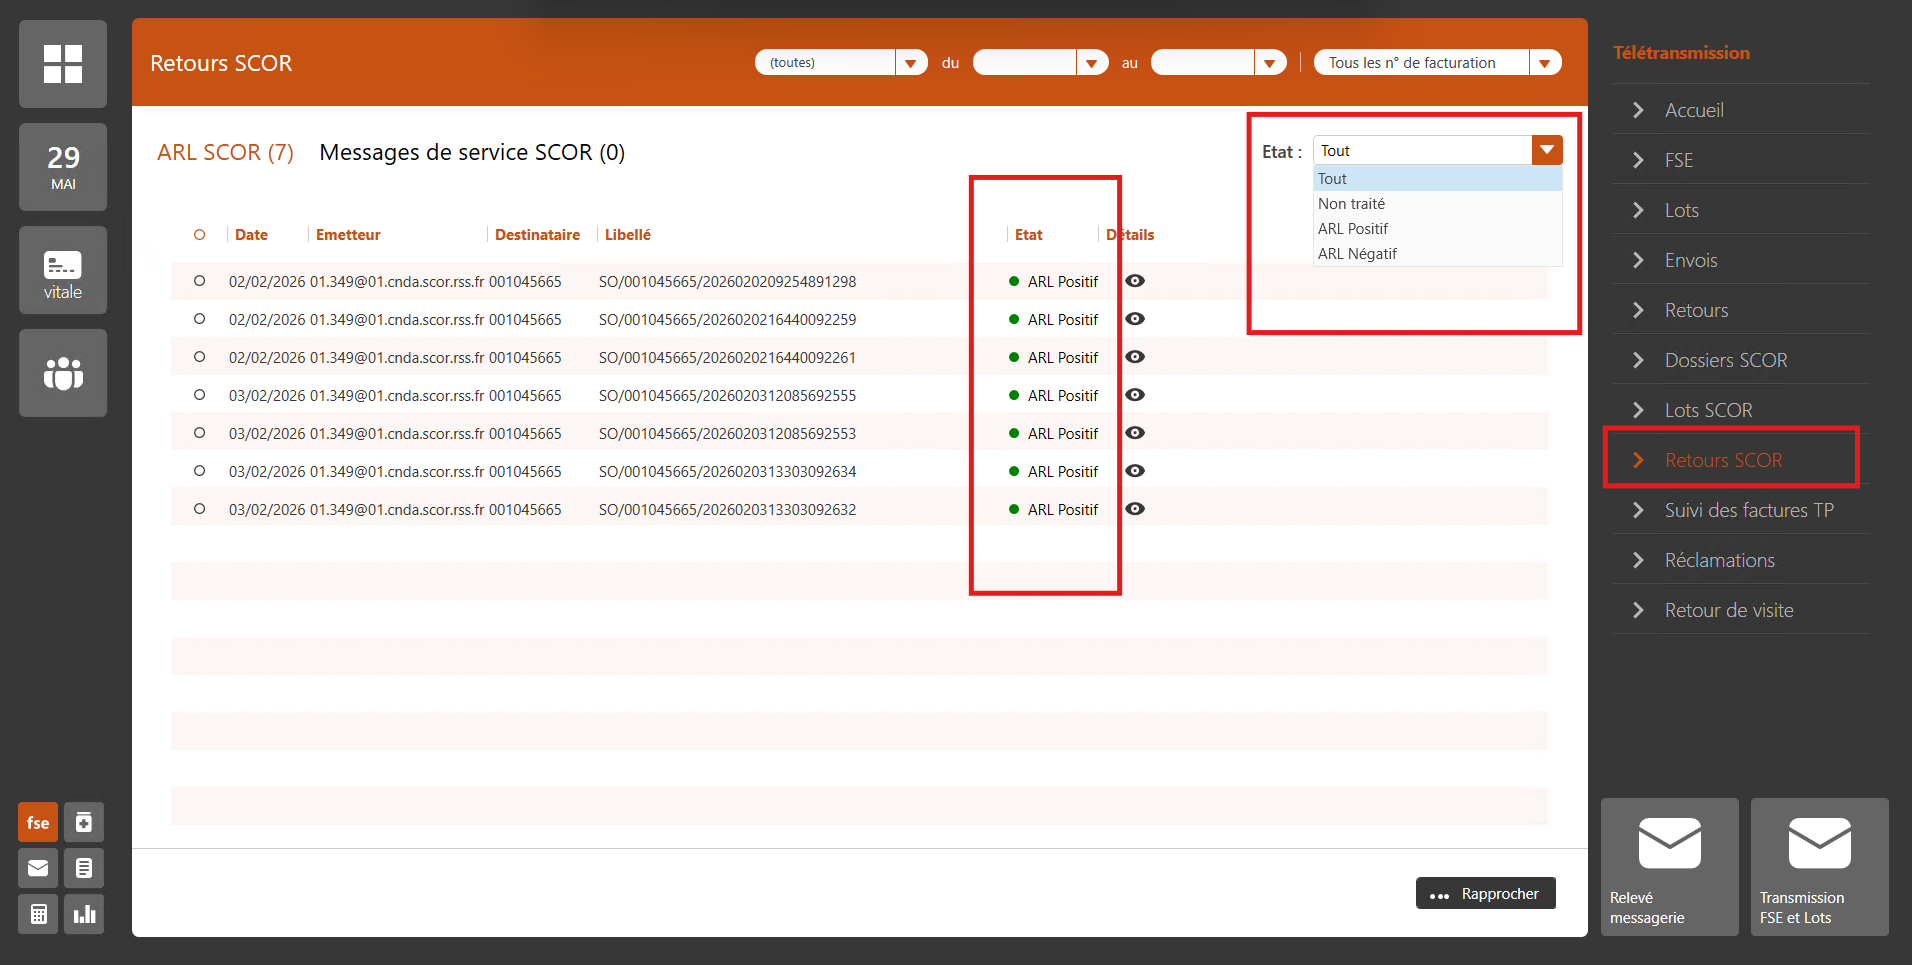Sort by Libellé column header

tap(628, 235)
